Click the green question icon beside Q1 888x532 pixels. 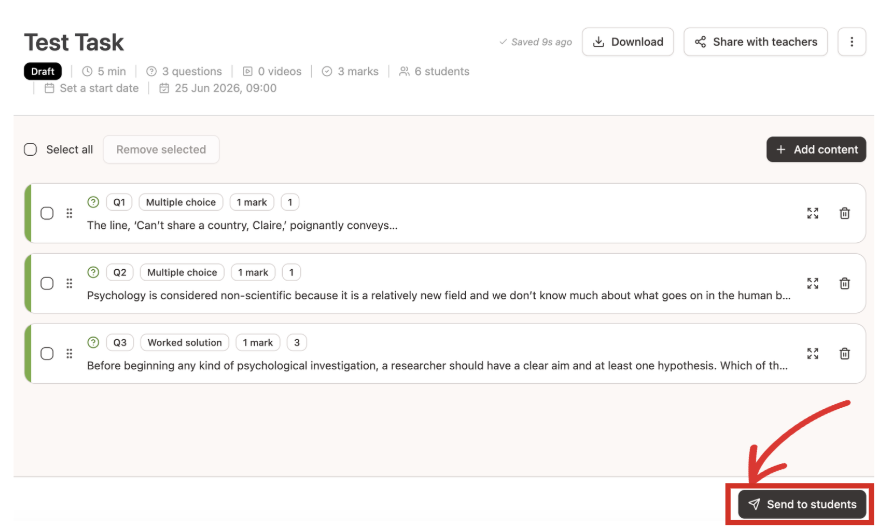pos(93,202)
